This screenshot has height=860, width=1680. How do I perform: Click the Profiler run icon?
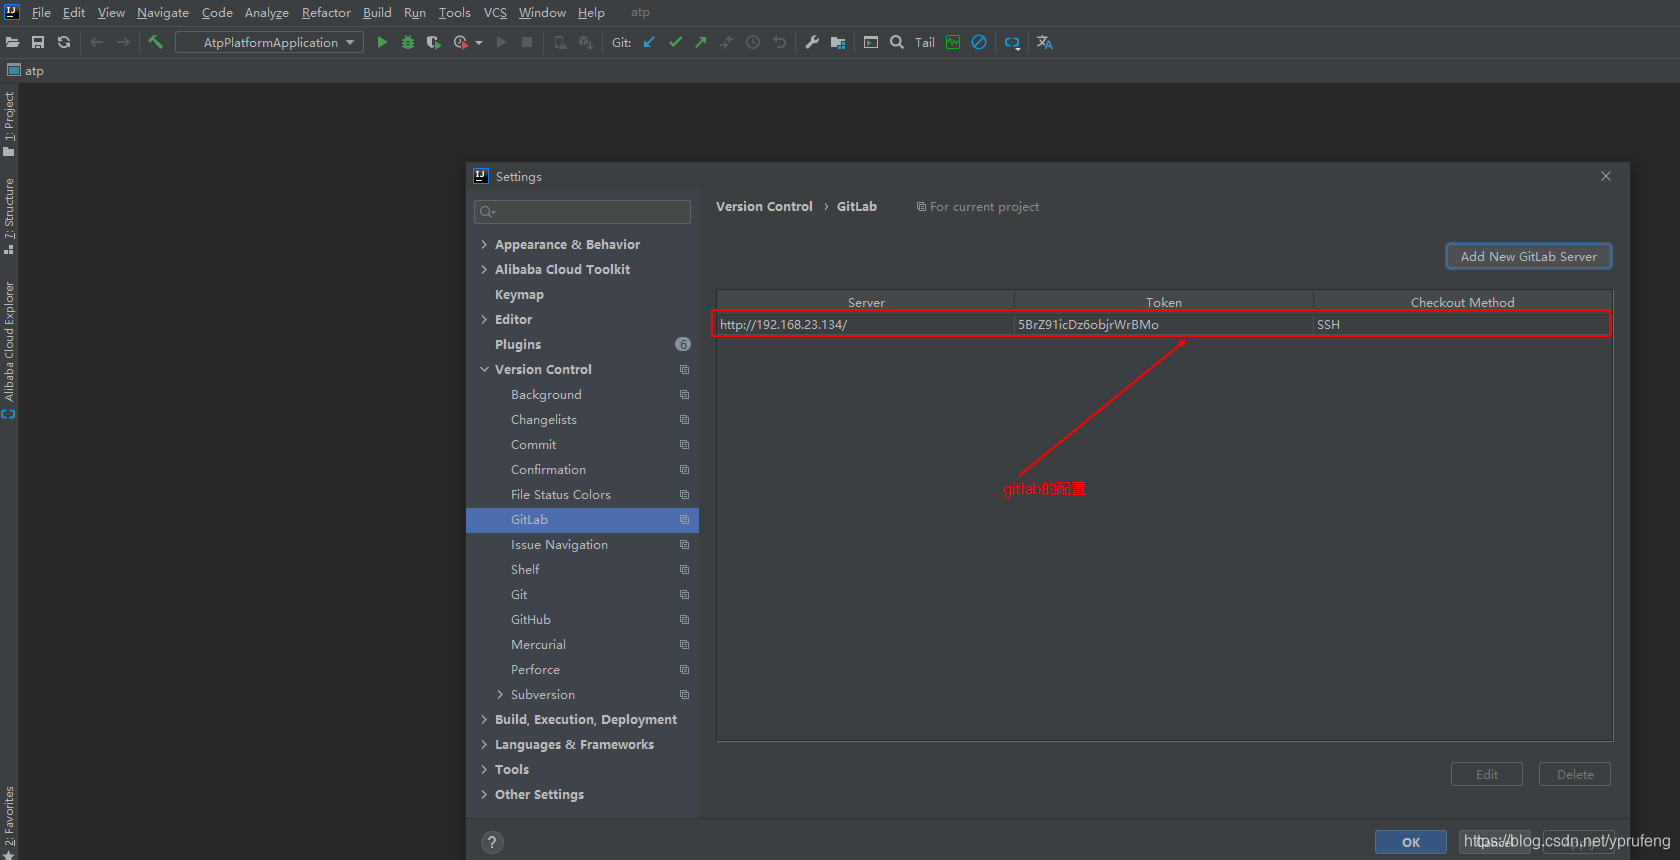[x=462, y=42]
